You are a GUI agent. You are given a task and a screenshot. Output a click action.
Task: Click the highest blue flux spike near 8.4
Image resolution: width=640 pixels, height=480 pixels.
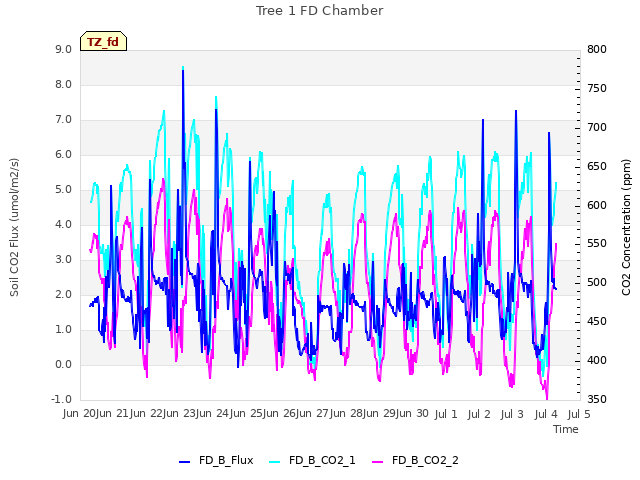click(183, 71)
